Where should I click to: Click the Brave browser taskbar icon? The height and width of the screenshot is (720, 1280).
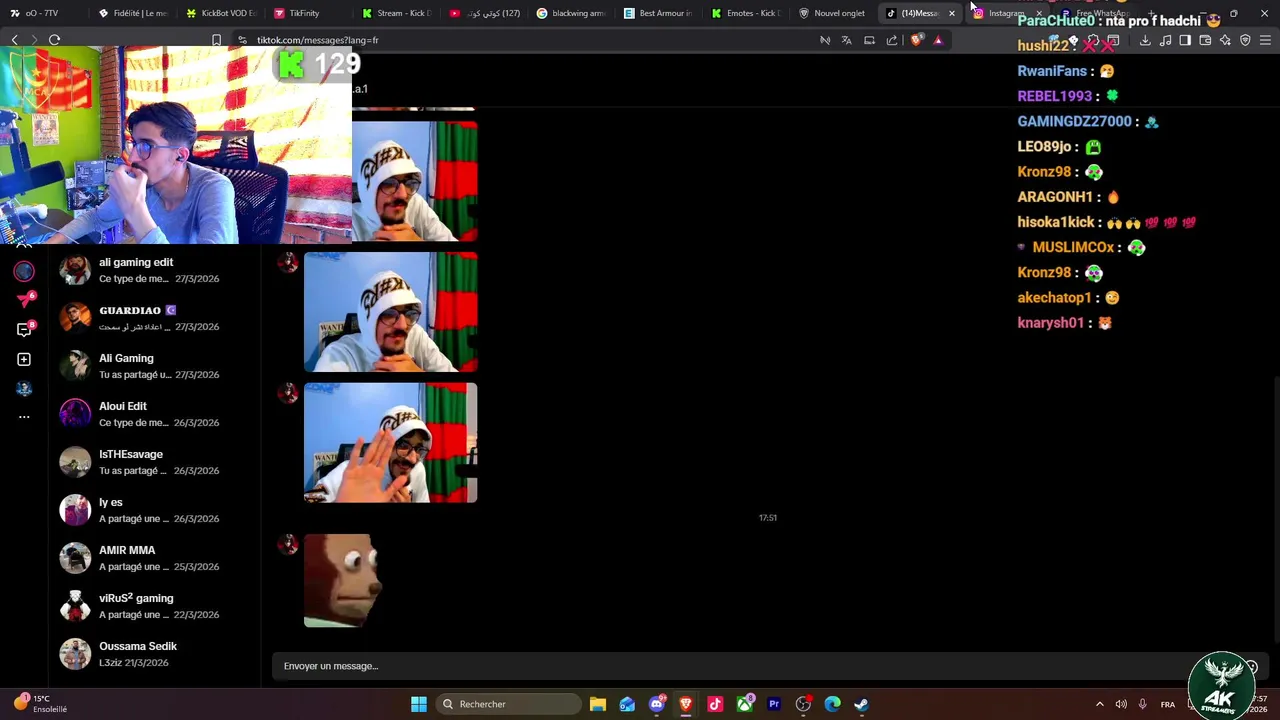tap(686, 704)
